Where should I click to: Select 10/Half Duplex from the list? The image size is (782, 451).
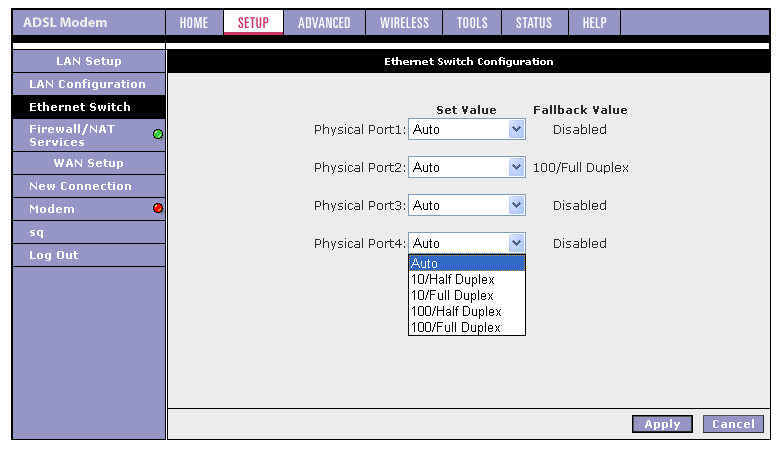pyautogui.click(x=453, y=280)
